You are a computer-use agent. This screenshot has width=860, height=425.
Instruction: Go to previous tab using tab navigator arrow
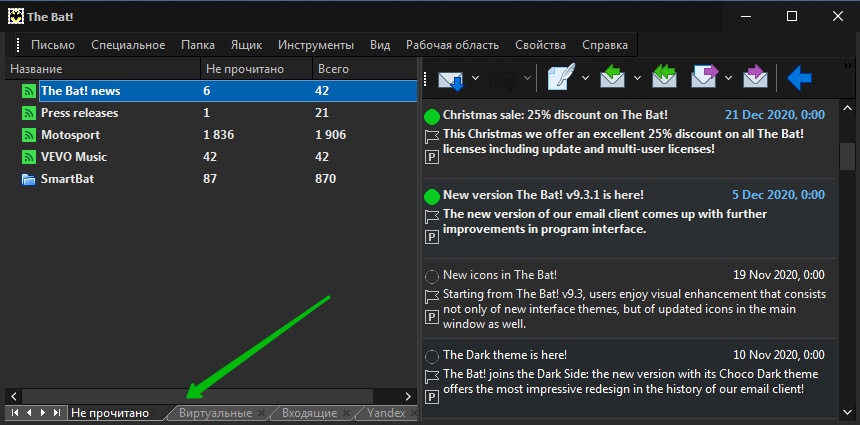[29, 412]
